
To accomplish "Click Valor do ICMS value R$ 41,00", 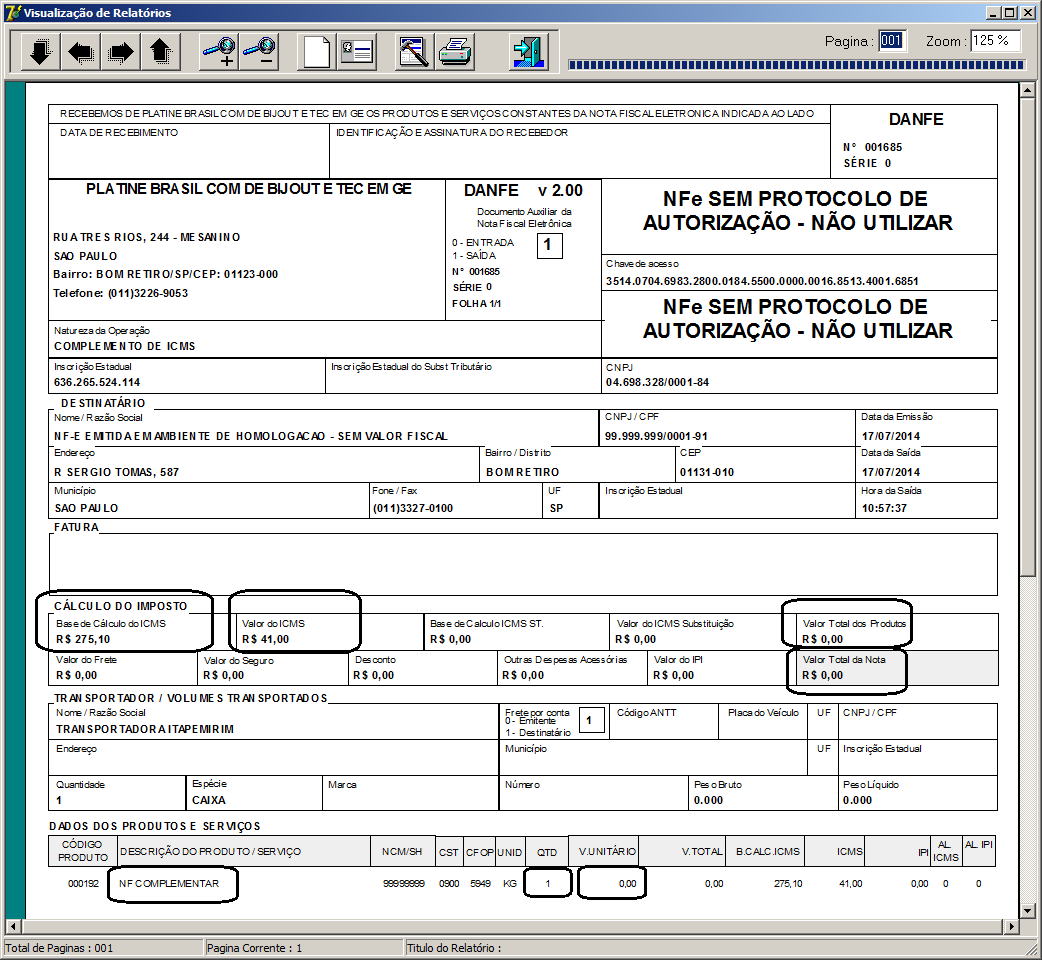I will 265,639.
